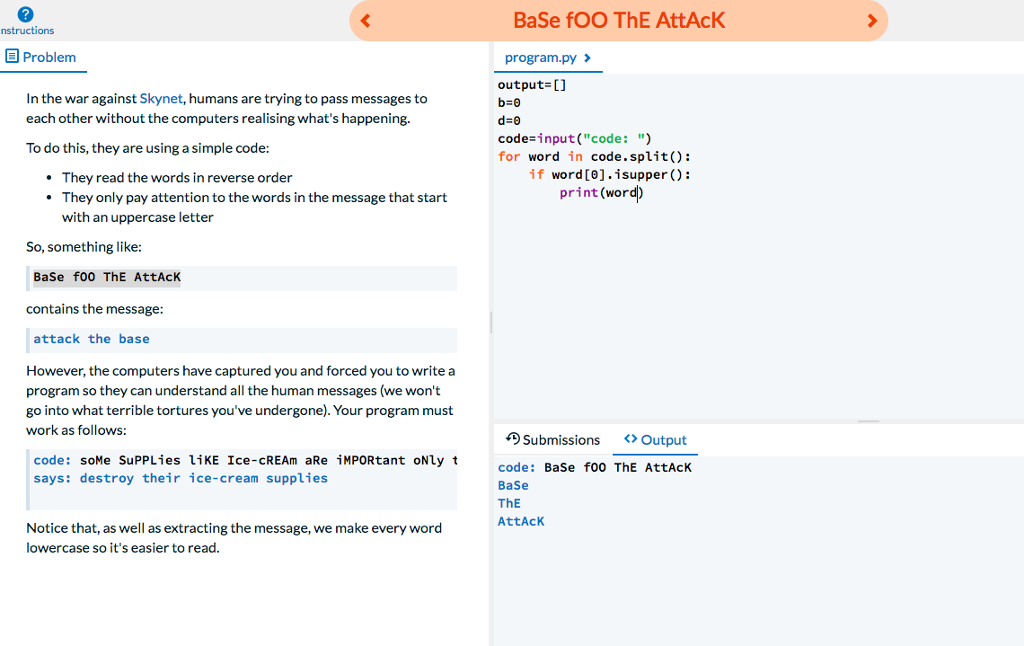Open the program.py file tab
1024x646 pixels.
pyautogui.click(x=541, y=57)
